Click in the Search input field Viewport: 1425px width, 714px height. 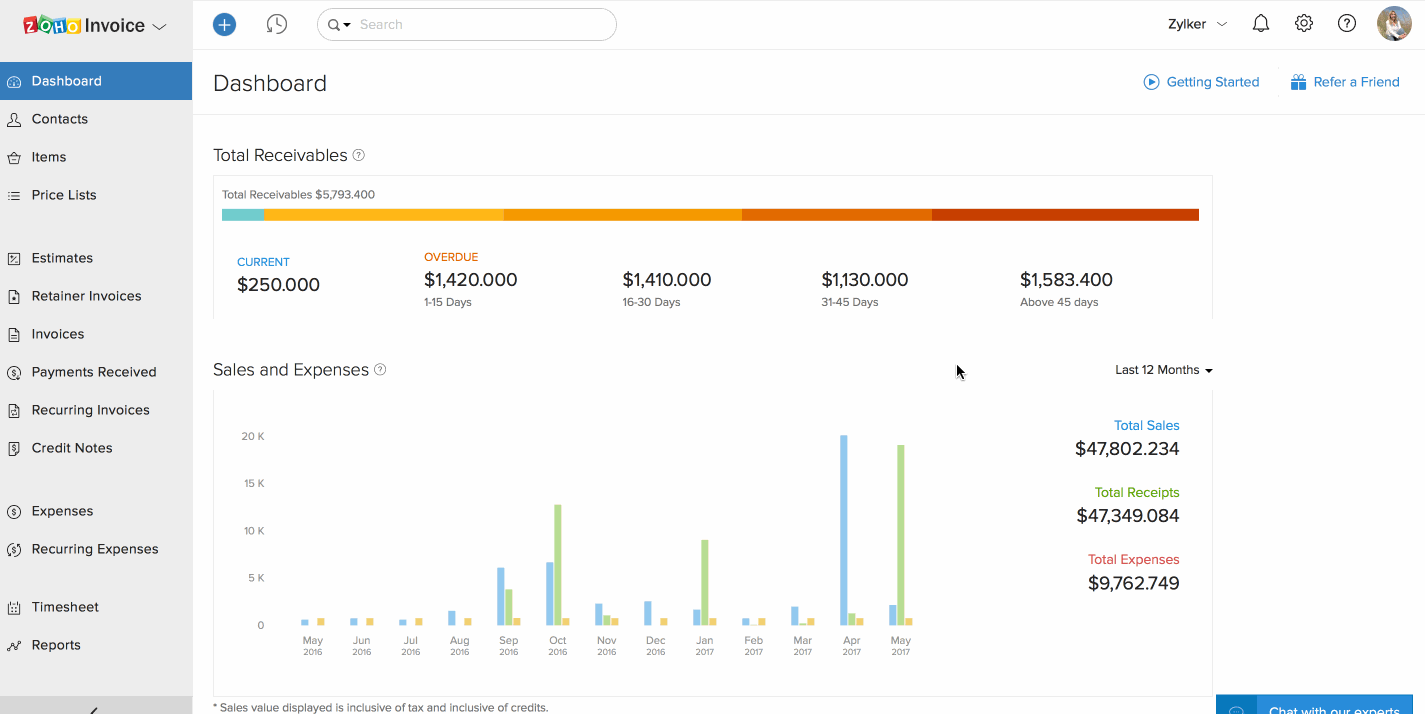coord(480,25)
